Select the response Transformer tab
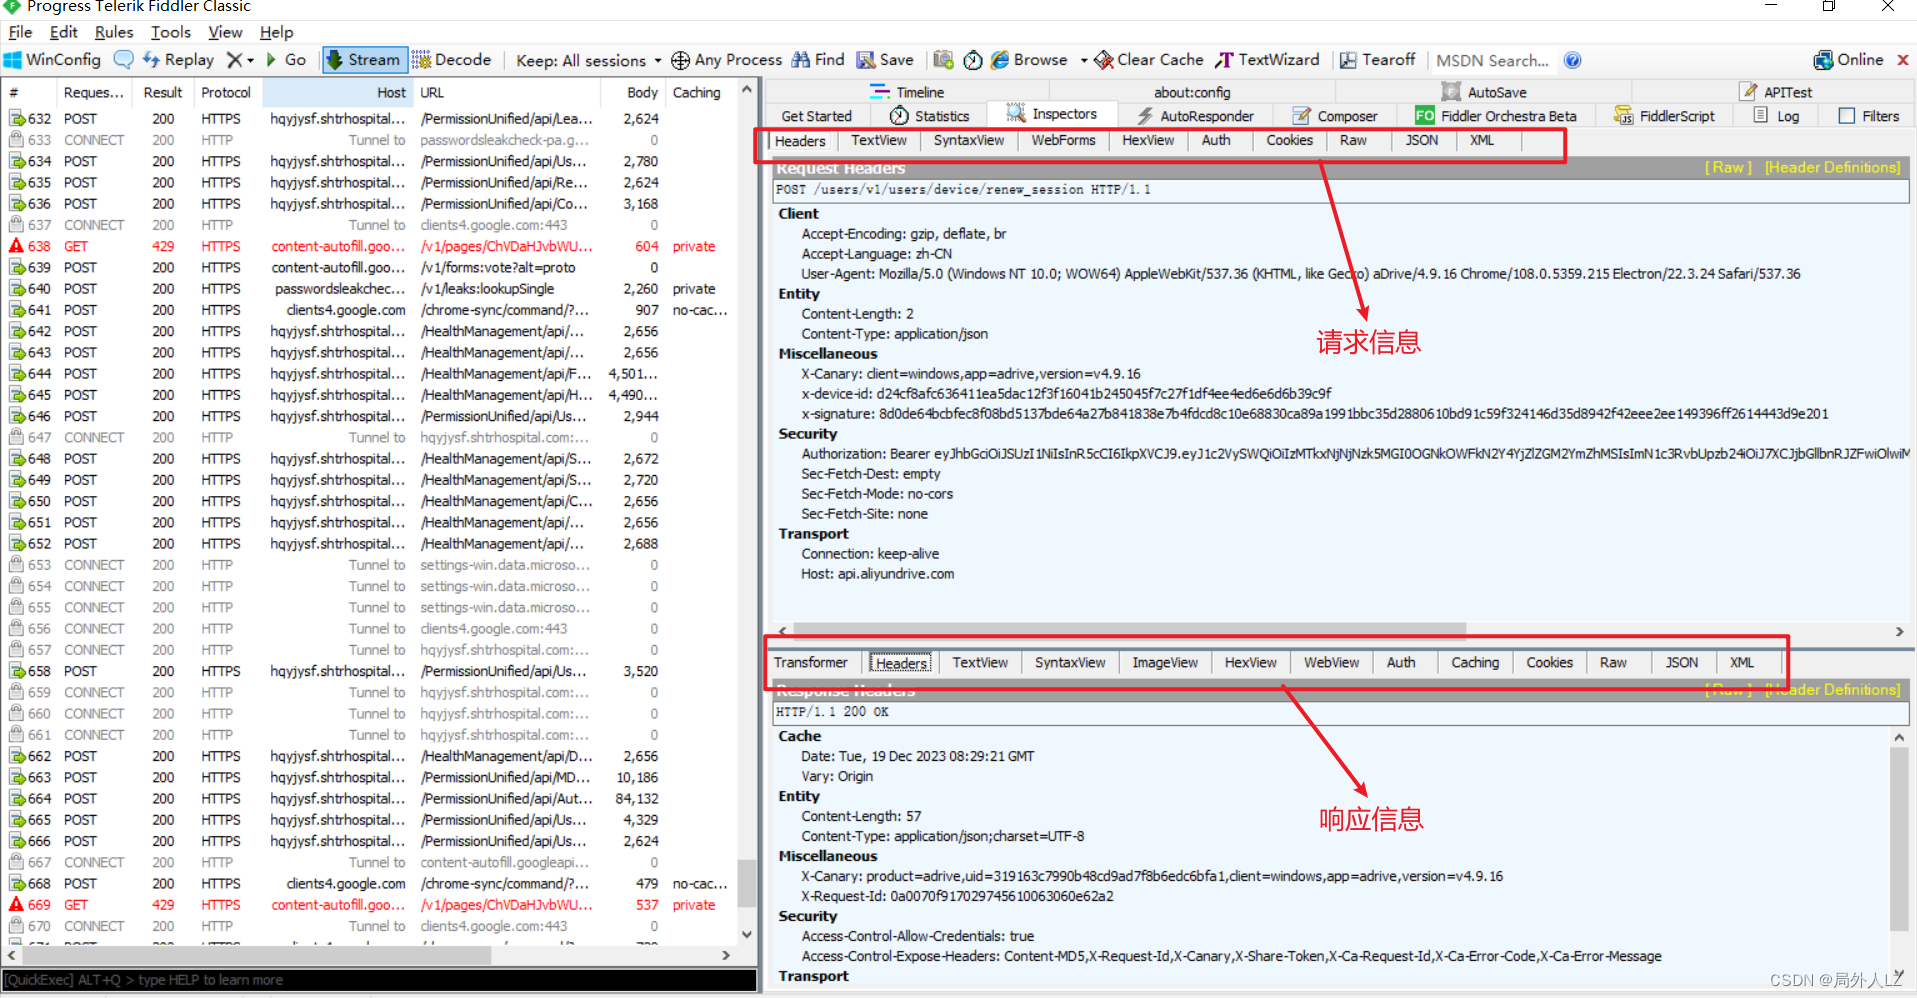 tap(810, 663)
